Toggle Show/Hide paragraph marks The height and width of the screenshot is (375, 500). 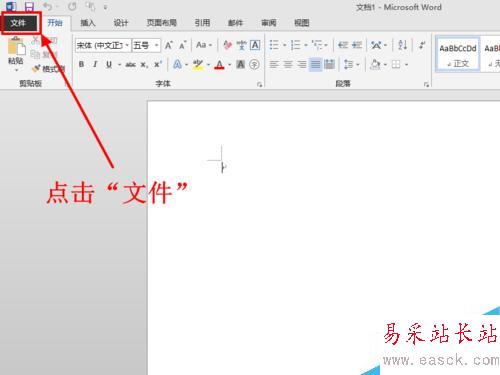422,45
